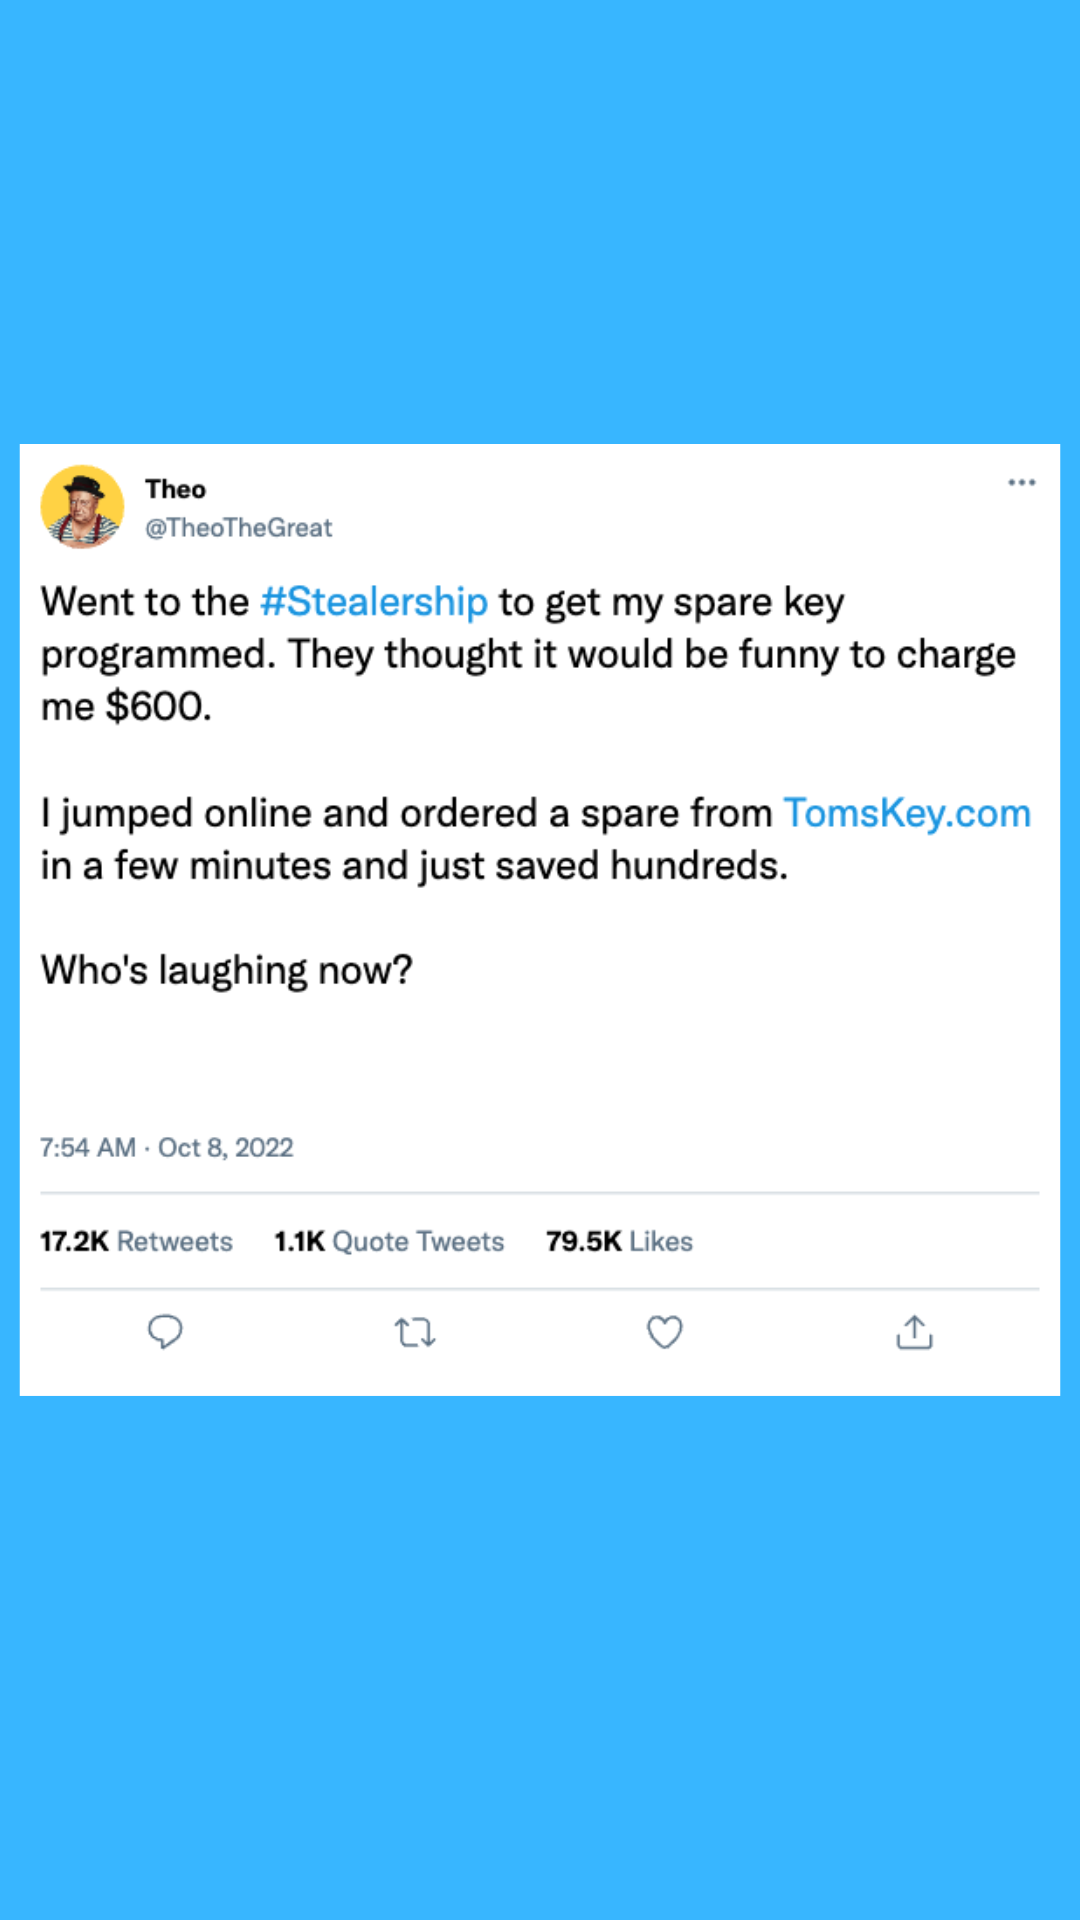Image resolution: width=1080 pixels, height=1920 pixels.
Task: Click the "me $600." text line
Action: (x=126, y=707)
